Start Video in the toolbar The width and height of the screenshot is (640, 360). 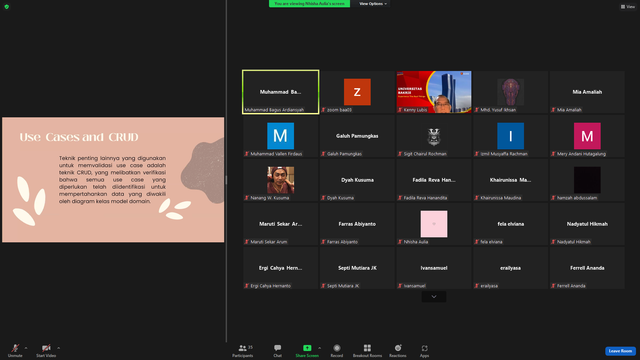46,351
